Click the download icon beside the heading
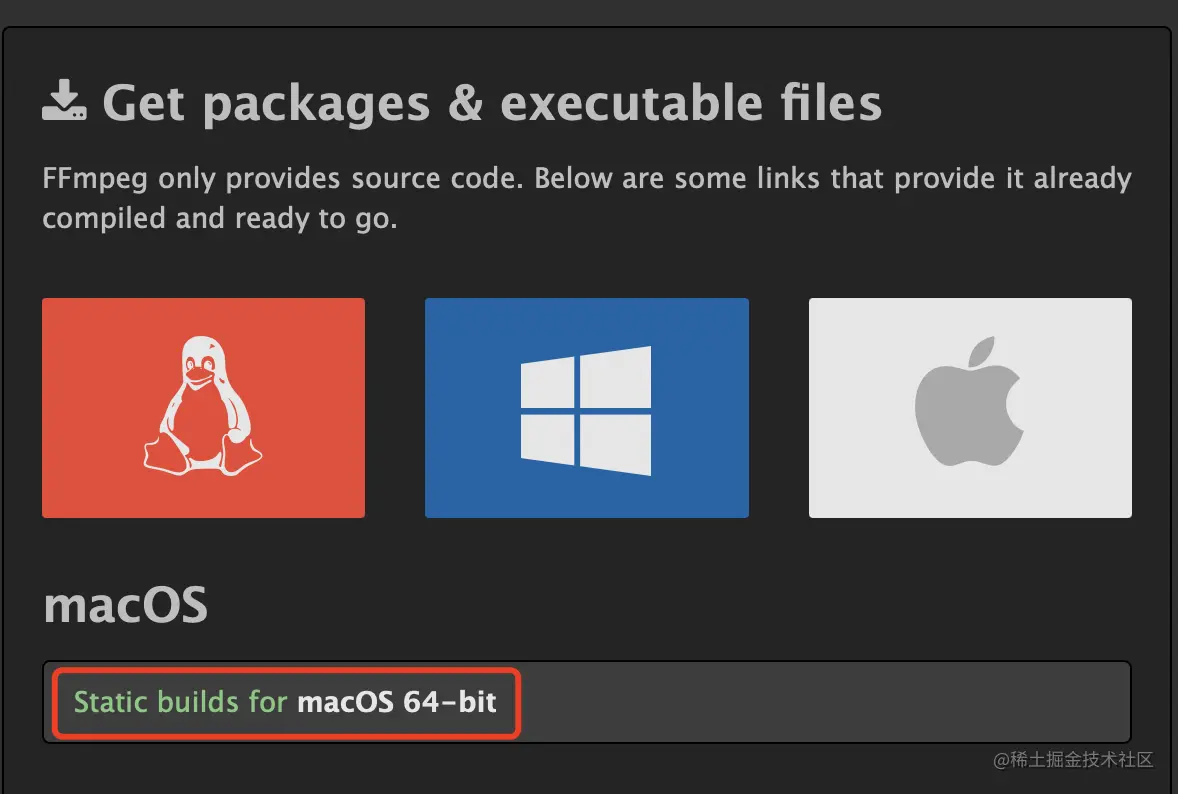Screen dimensions: 1178x794 [64, 102]
